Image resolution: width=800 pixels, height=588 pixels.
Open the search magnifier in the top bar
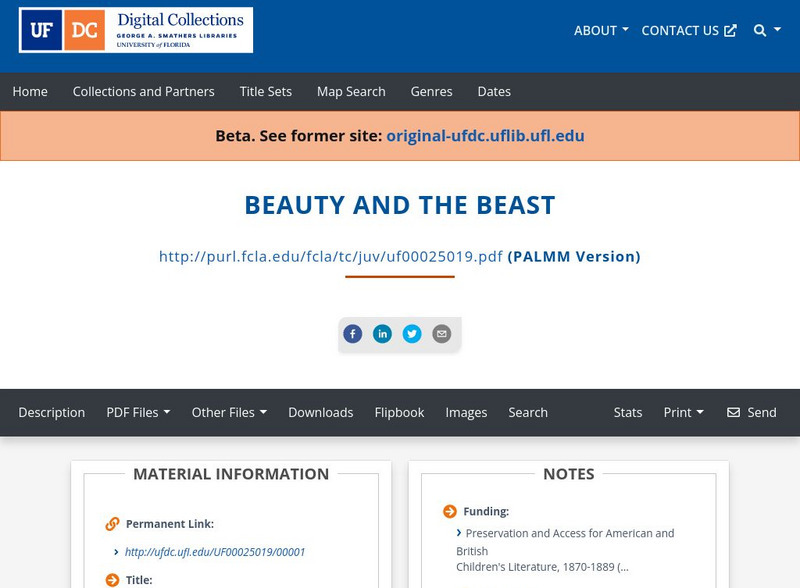[x=758, y=30]
